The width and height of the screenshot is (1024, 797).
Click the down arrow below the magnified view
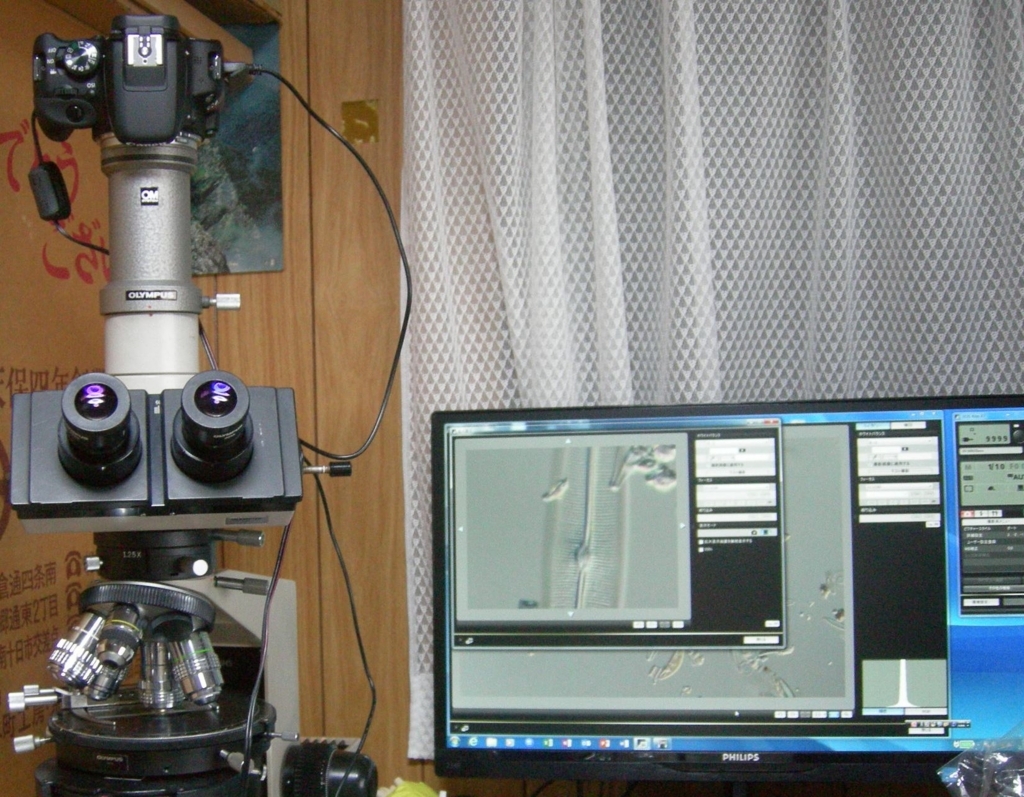(x=570, y=614)
